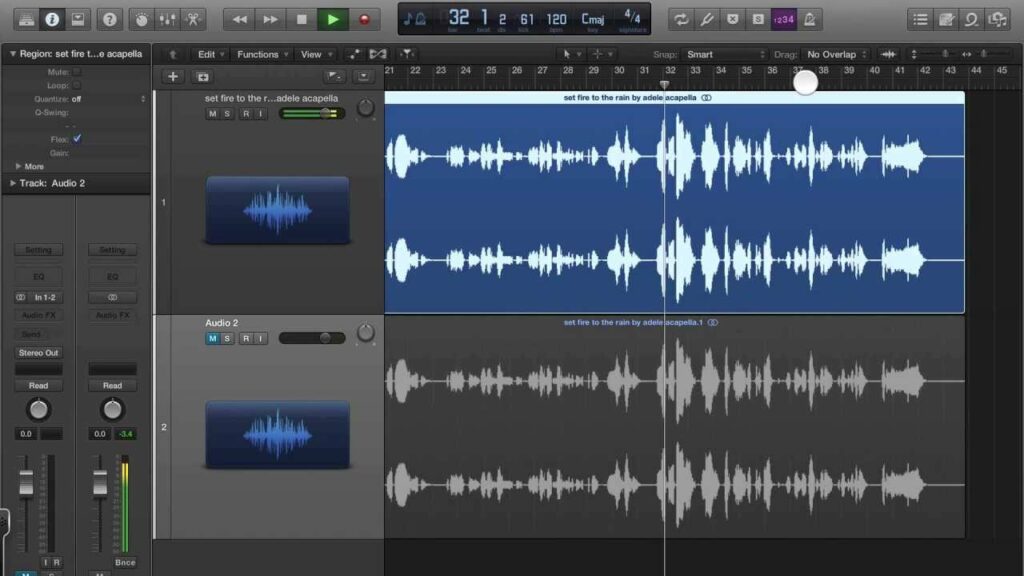Toggle the Metronome click icon
The width and height of the screenshot is (1024, 576).
(810, 20)
